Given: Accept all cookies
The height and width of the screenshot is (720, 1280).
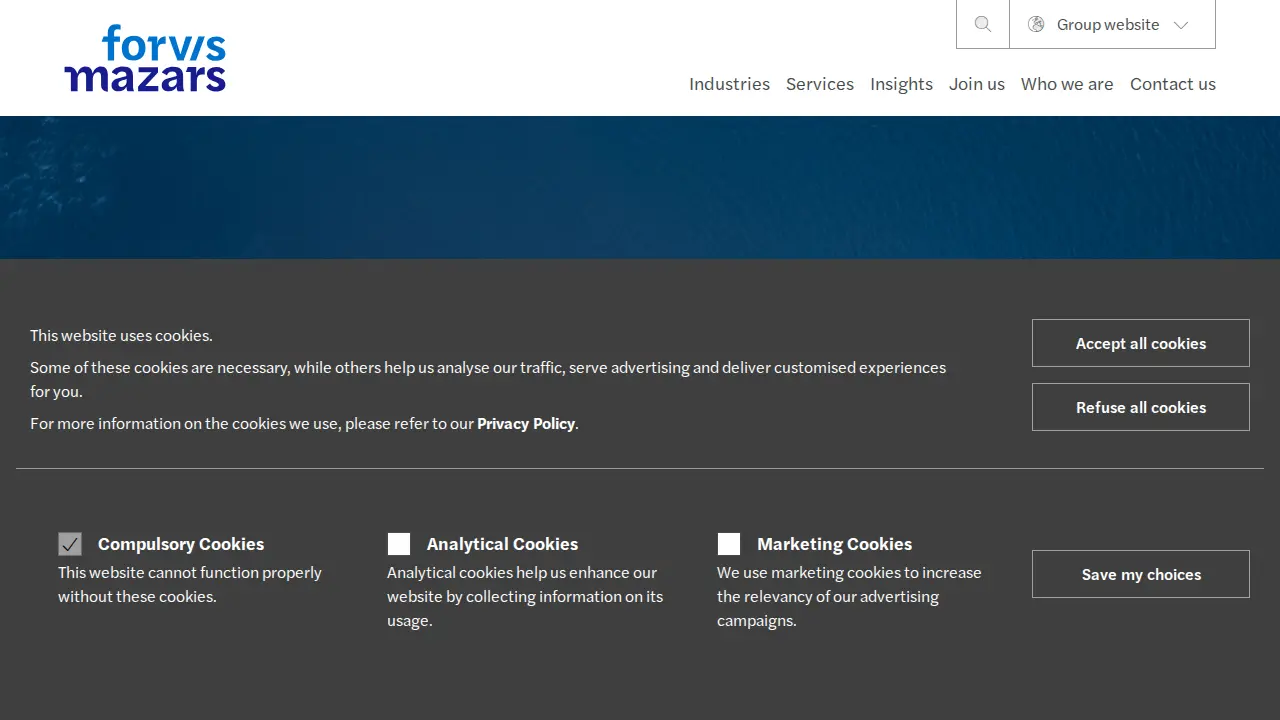Looking at the screenshot, I should pyautogui.click(x=1141, y=343).
